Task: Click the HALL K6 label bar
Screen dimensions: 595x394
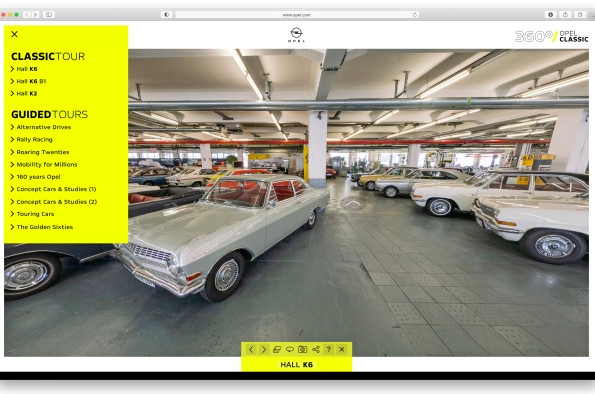Action: [x=296, y=365]
